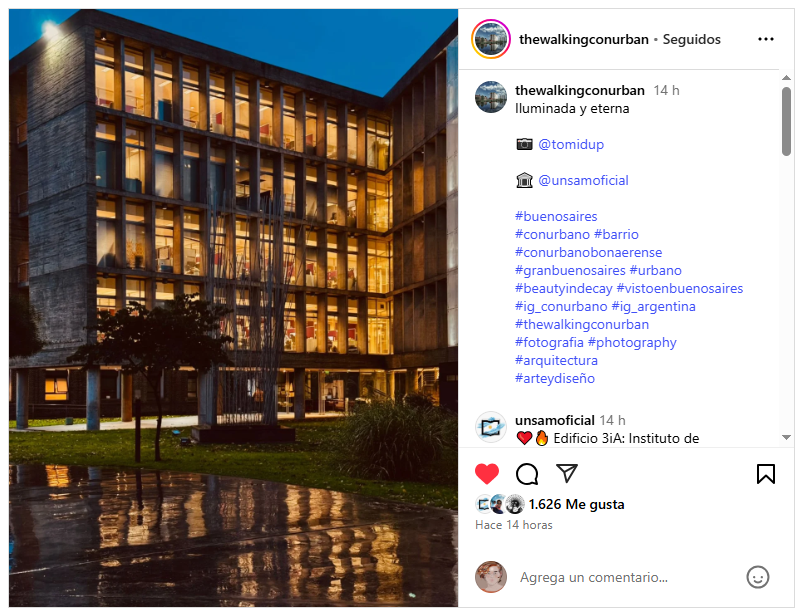Toggle the Seguidos following status
This screenshot has width=803, height=615.
(691, 39)
